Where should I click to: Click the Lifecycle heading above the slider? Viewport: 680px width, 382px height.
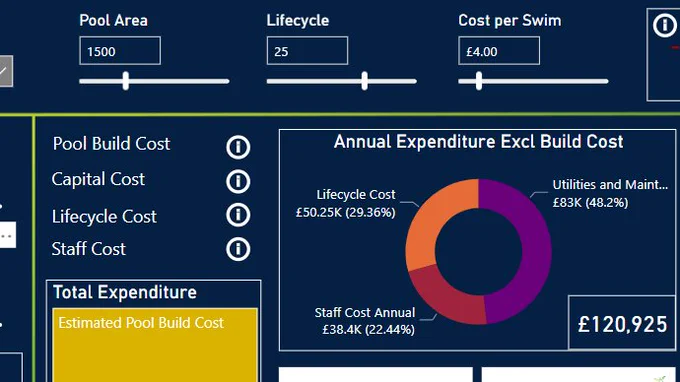pyautogui.click(x=298, y=20)
